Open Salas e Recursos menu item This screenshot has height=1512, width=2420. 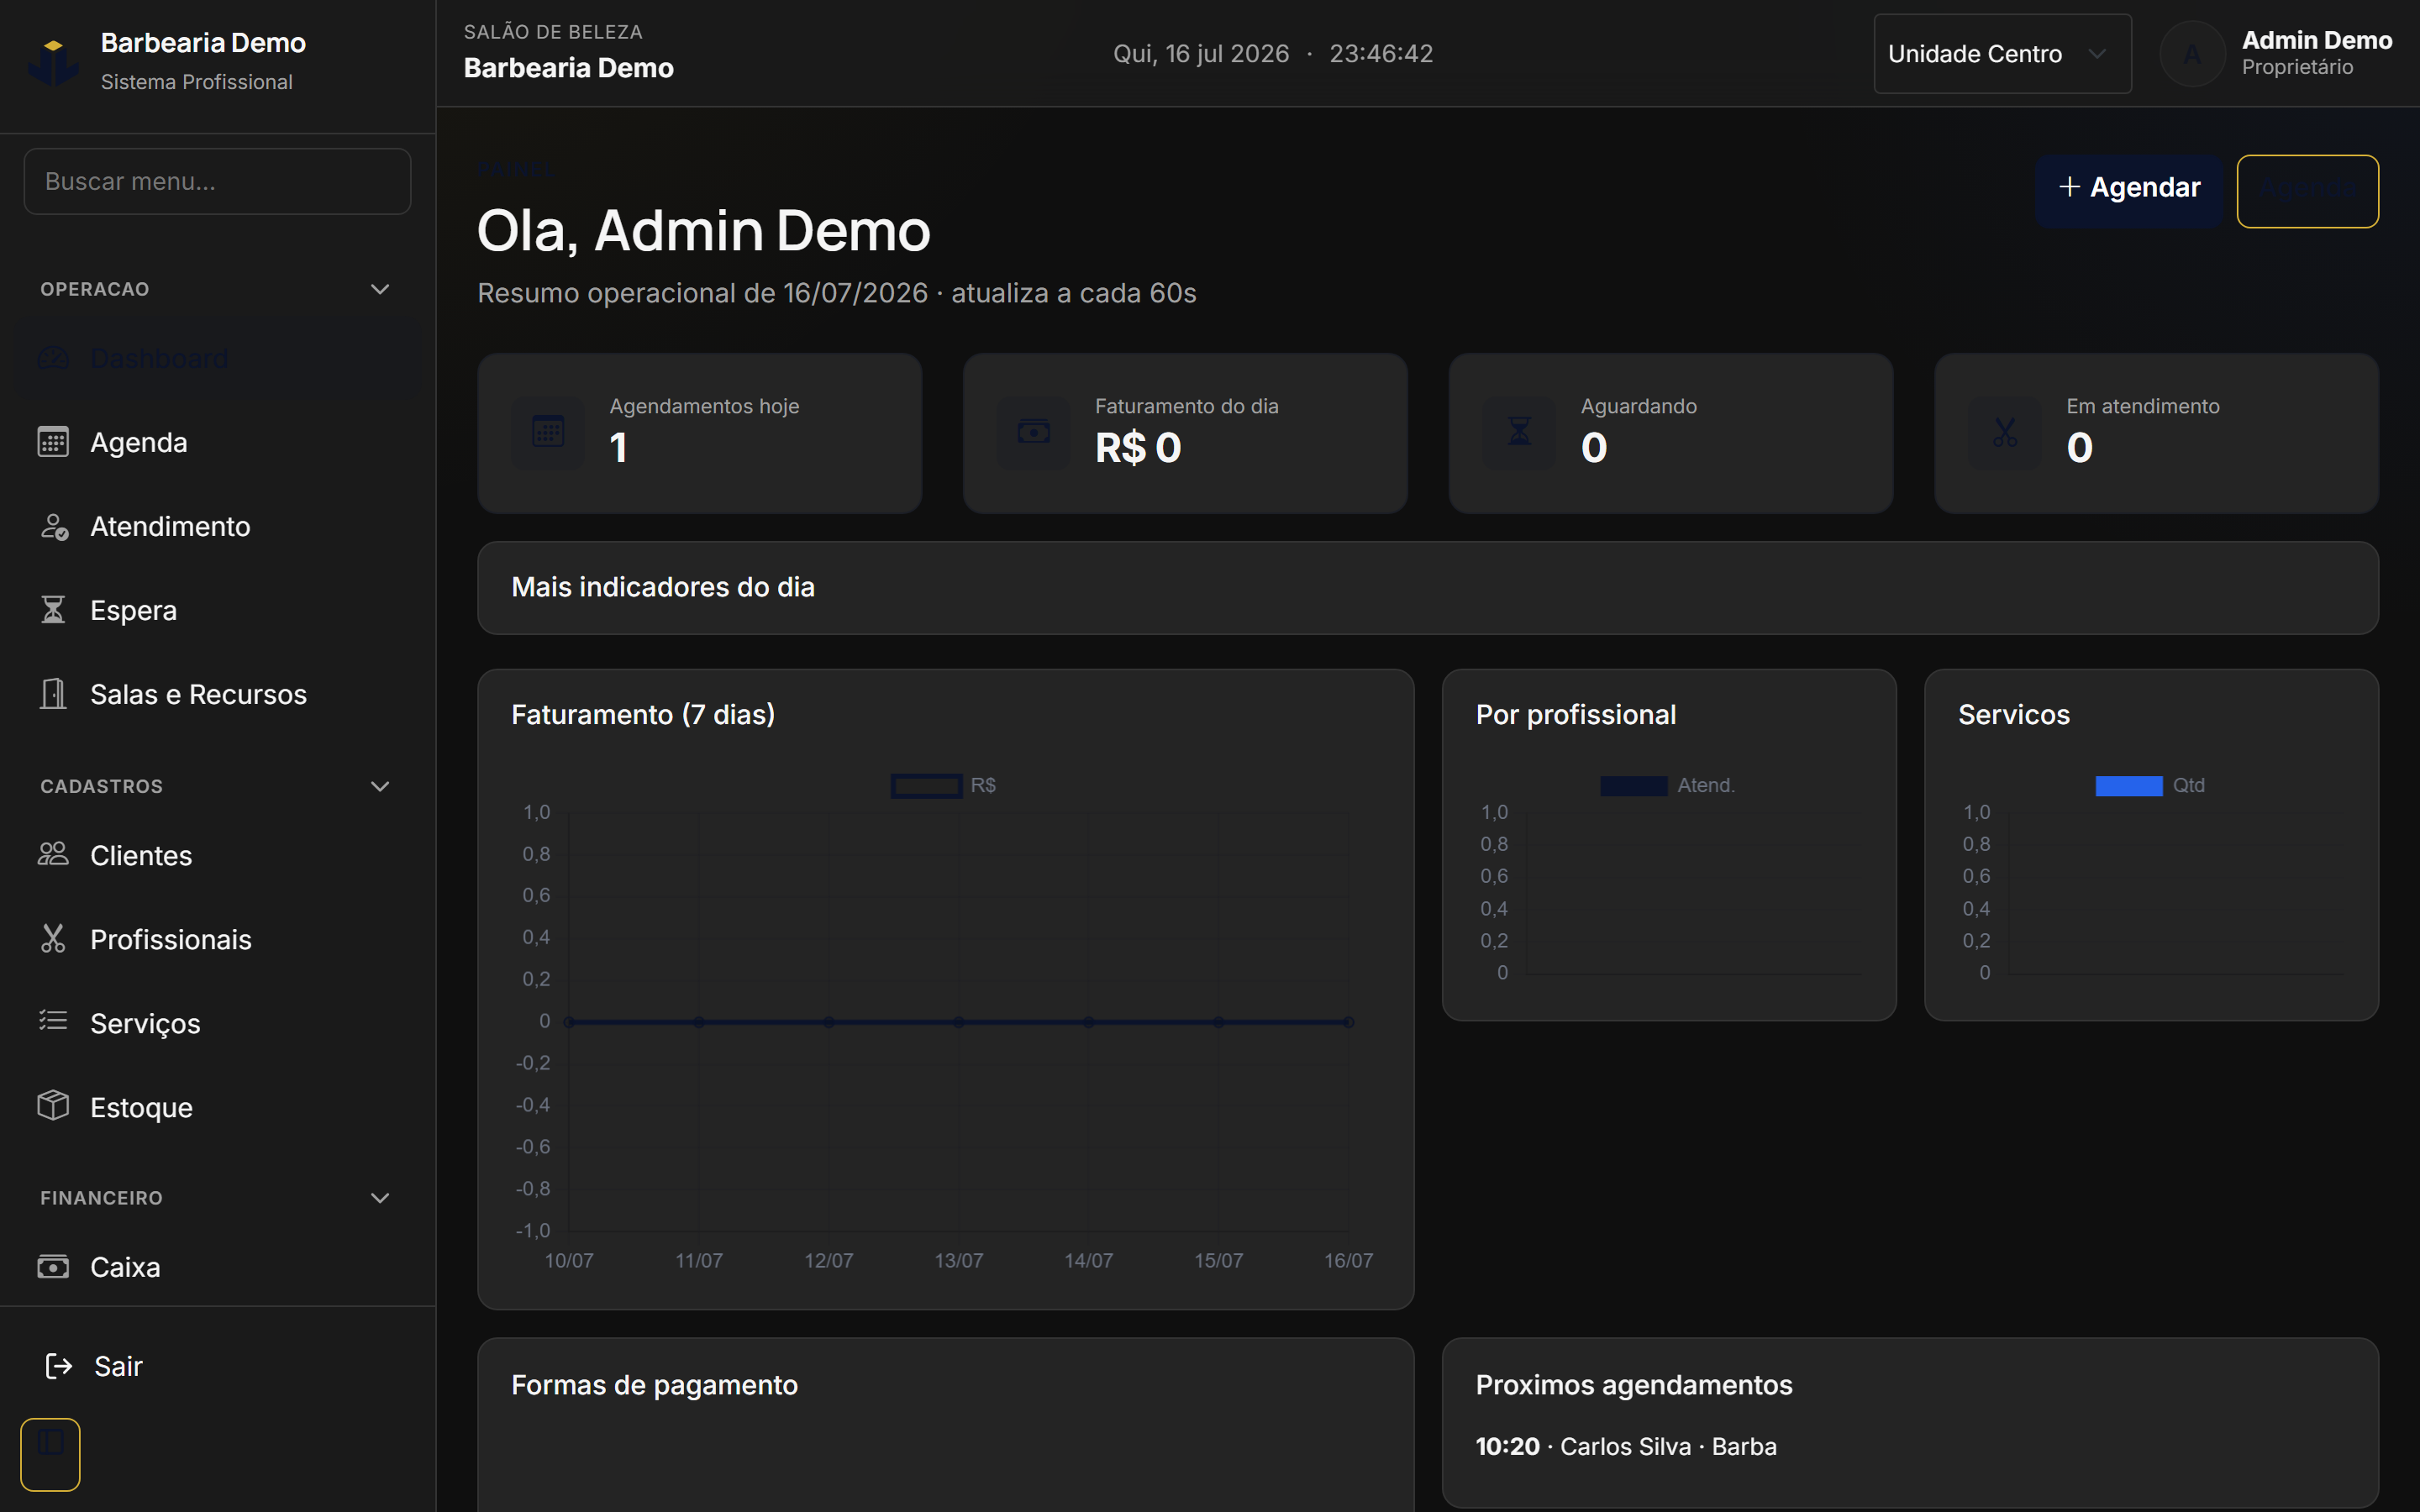tap(218, 694)
